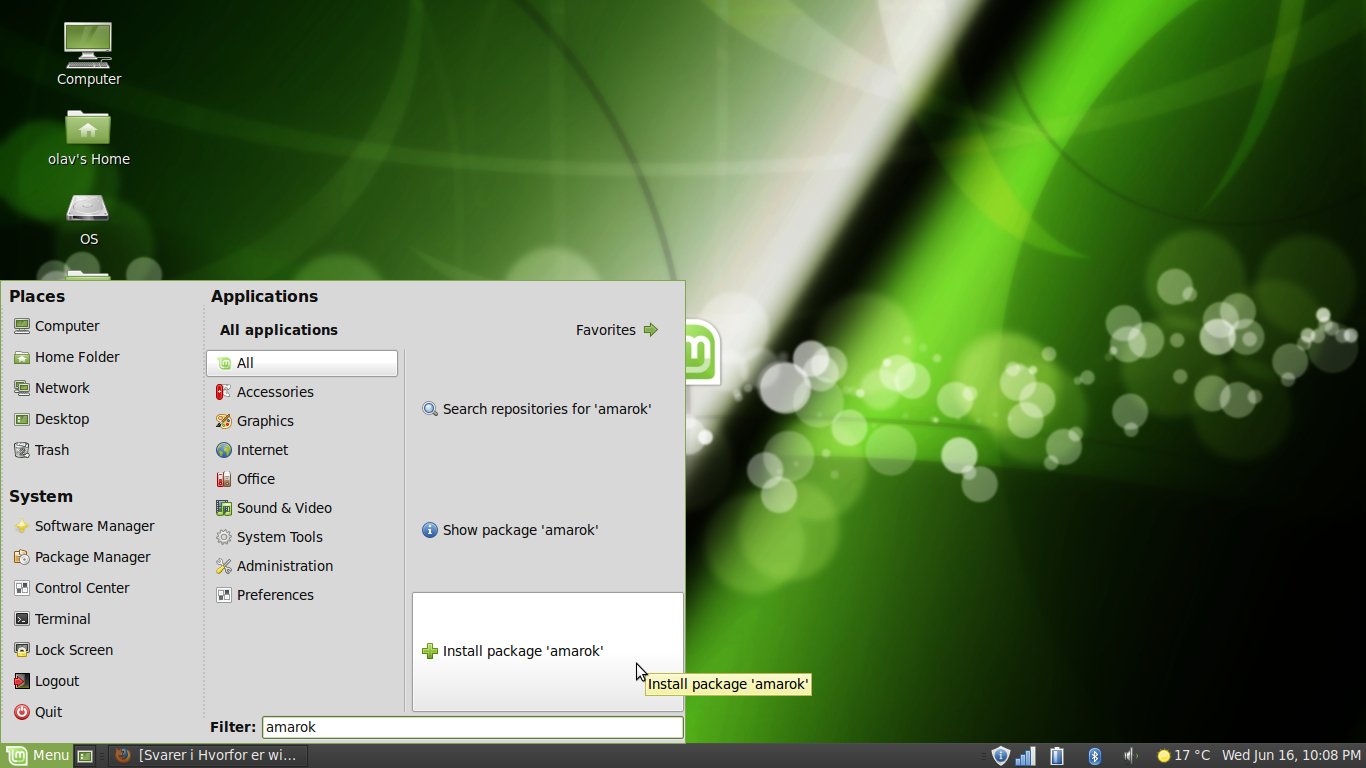The width and height of the screenshot is (1366, 768).
Task: Click the Filter text field
Action: tap(473, 727)
